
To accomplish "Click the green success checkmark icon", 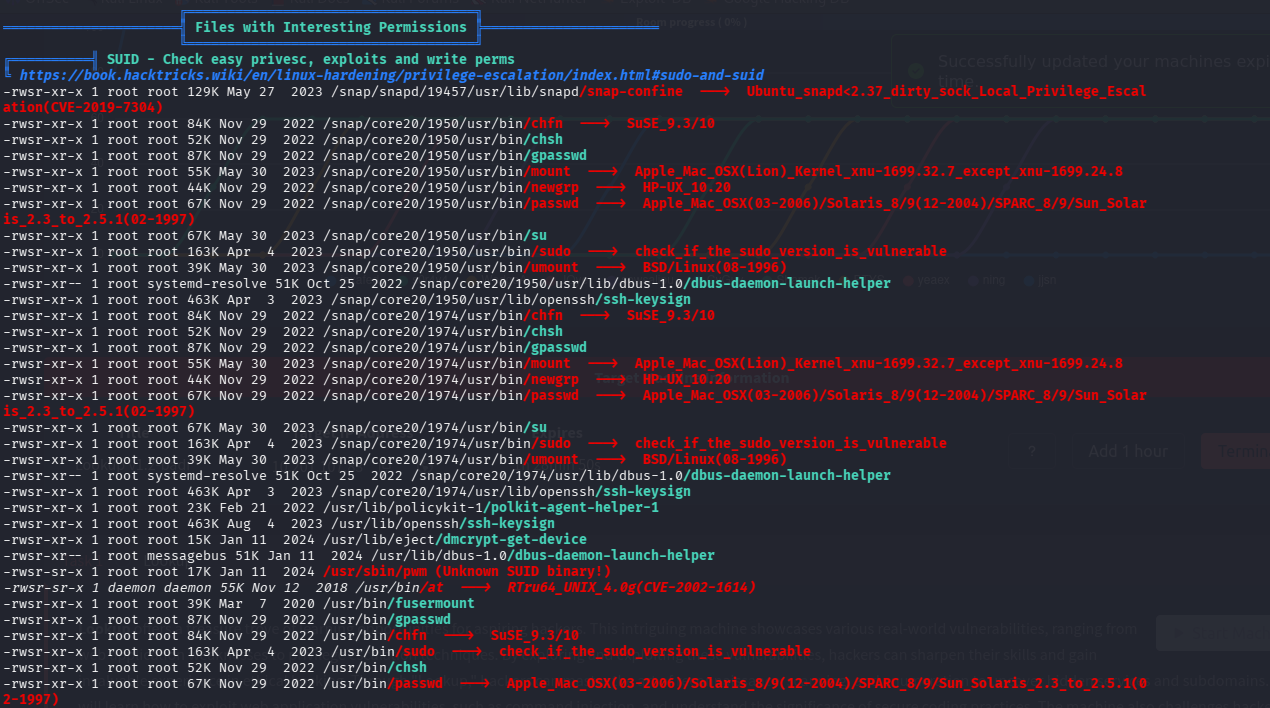I will click(914, 69).
